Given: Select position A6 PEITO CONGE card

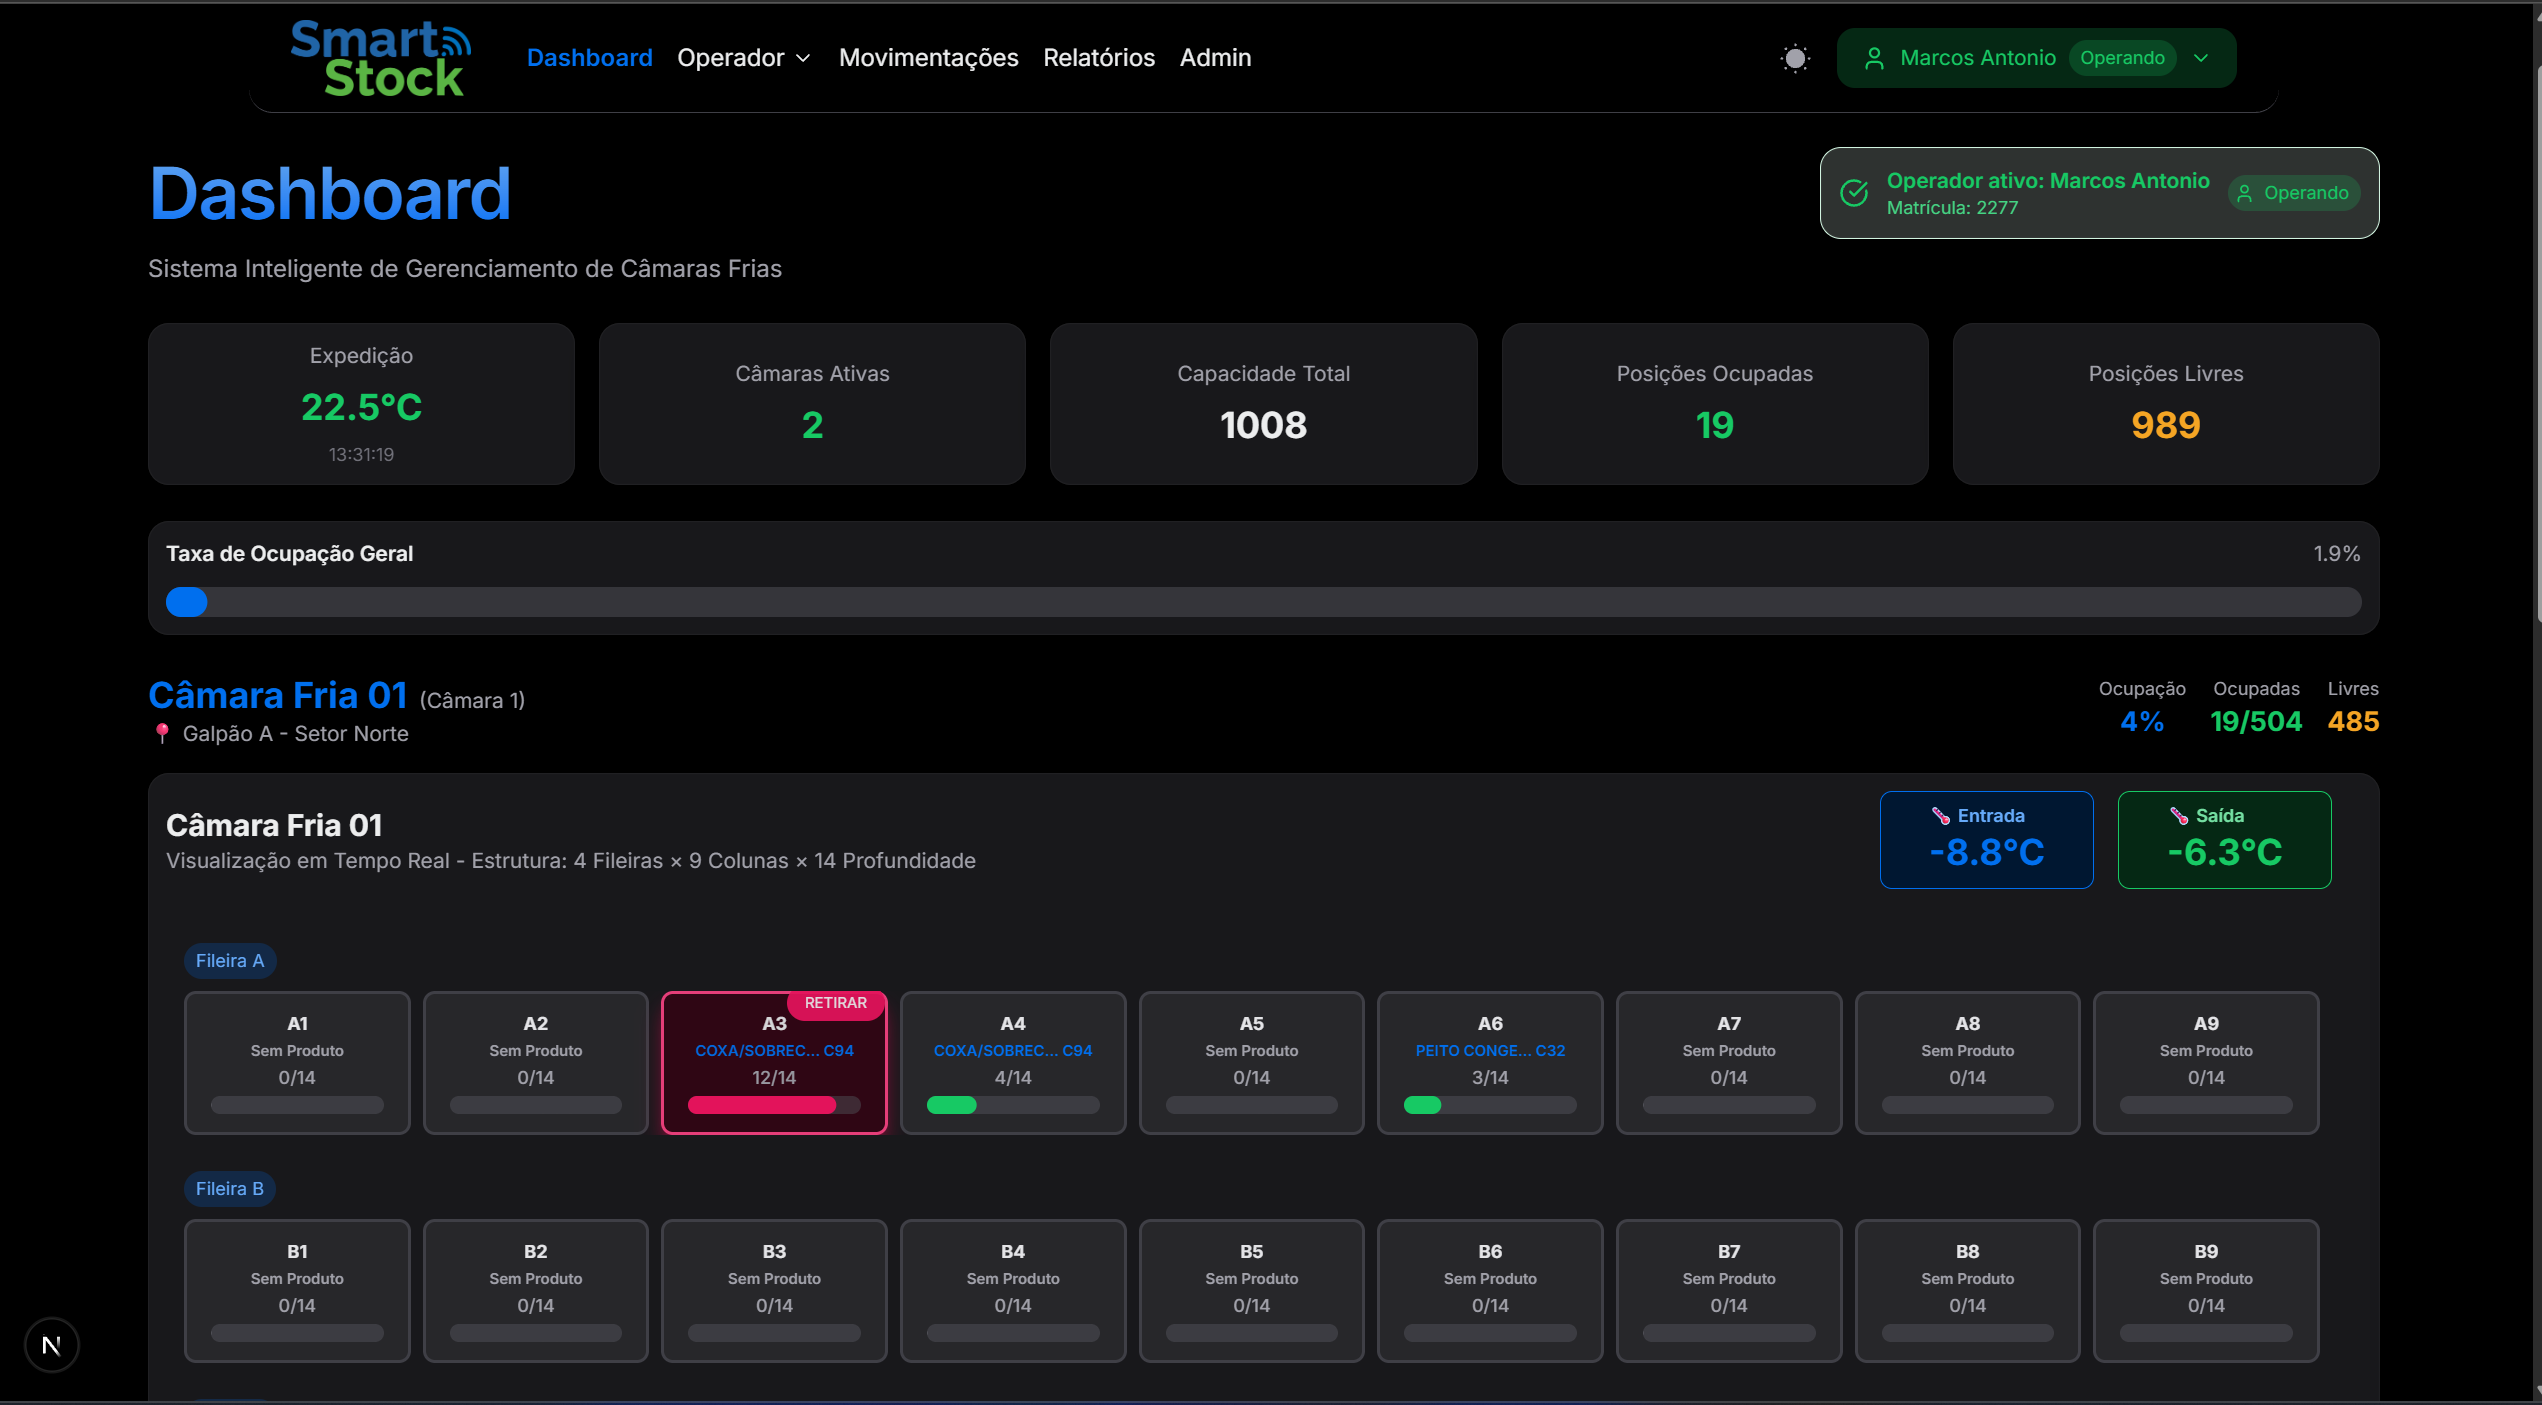Looking at the screenshot, I should pos(1489,1063).
